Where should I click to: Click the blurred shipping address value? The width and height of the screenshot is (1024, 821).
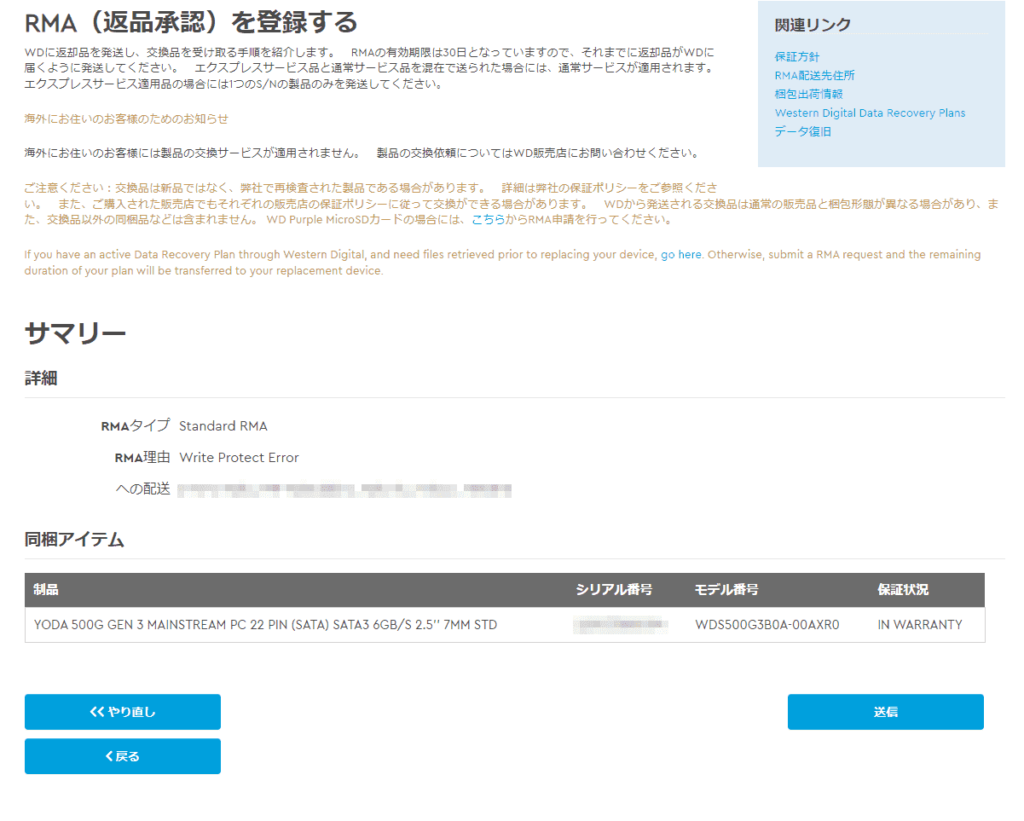click(x=344, y=489)
